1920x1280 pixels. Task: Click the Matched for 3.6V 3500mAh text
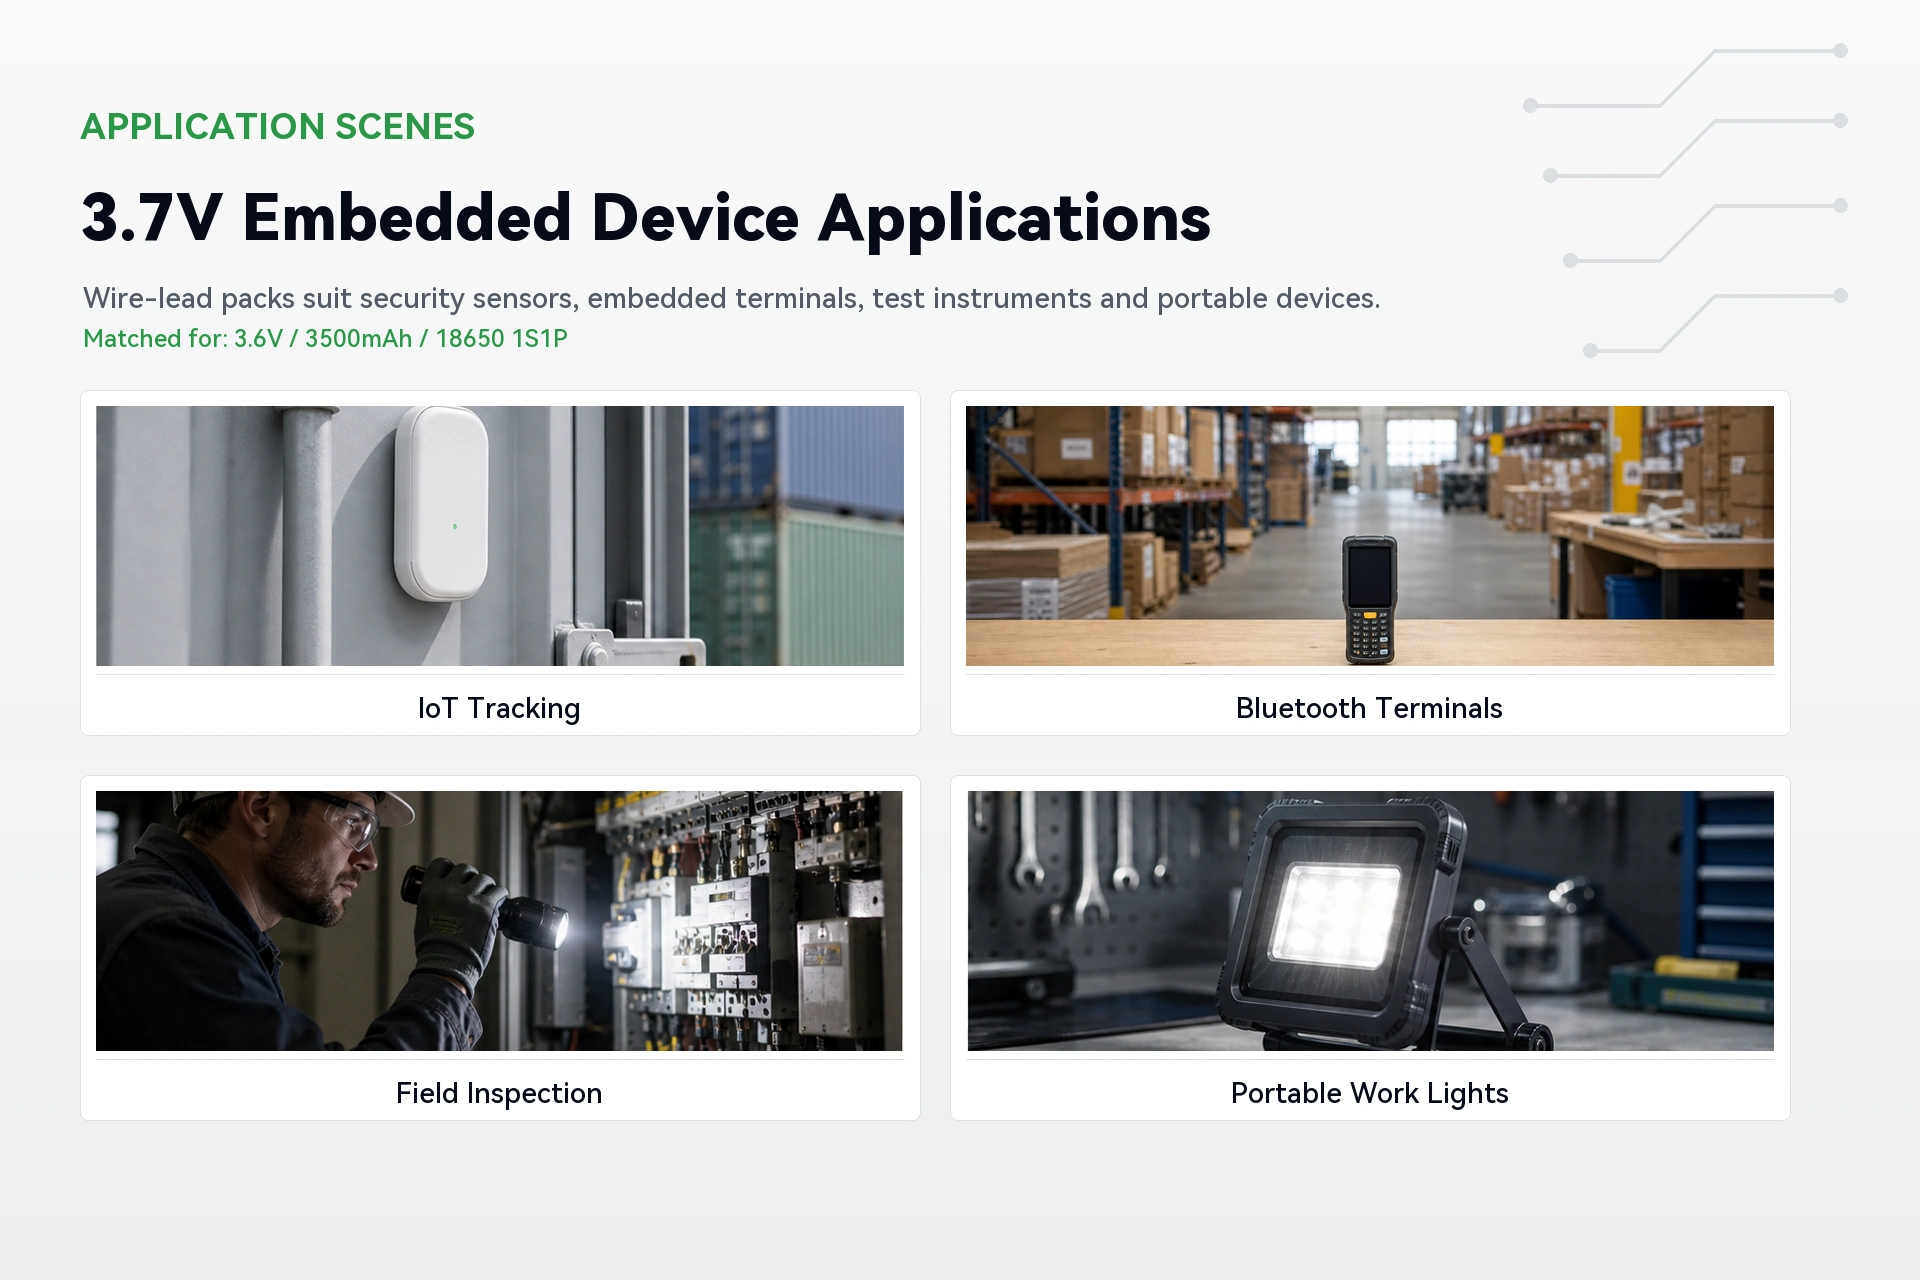coord(325,338)
